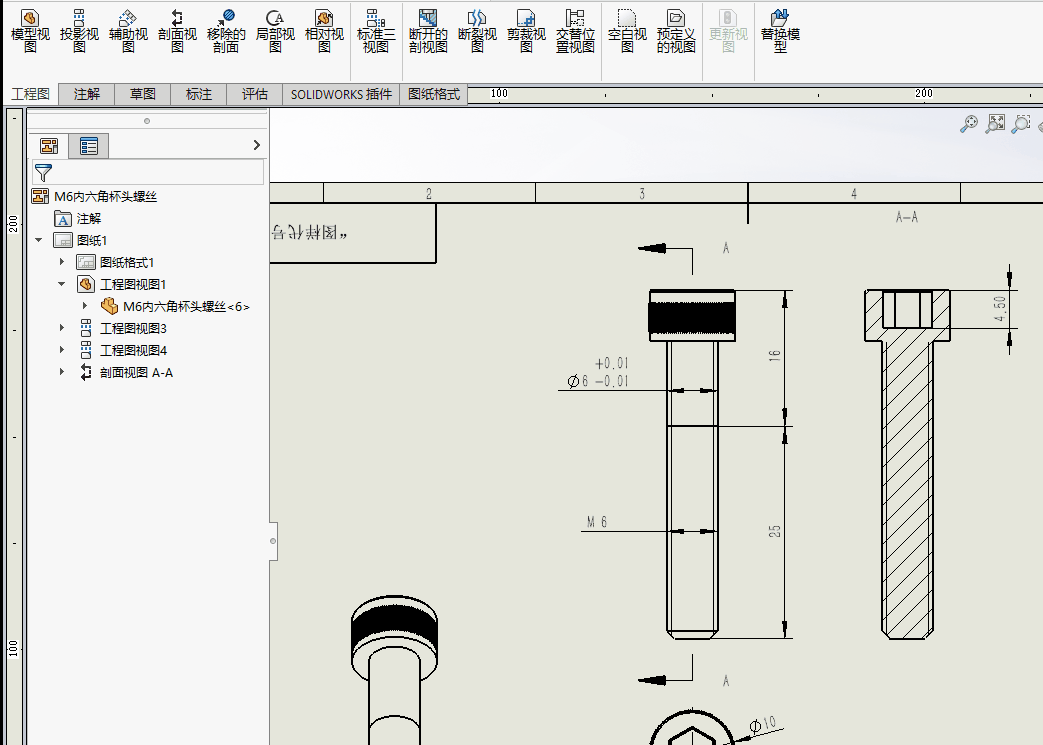
Task: Expand panel tabs with right chevron
Action: [x=257, y=145]
